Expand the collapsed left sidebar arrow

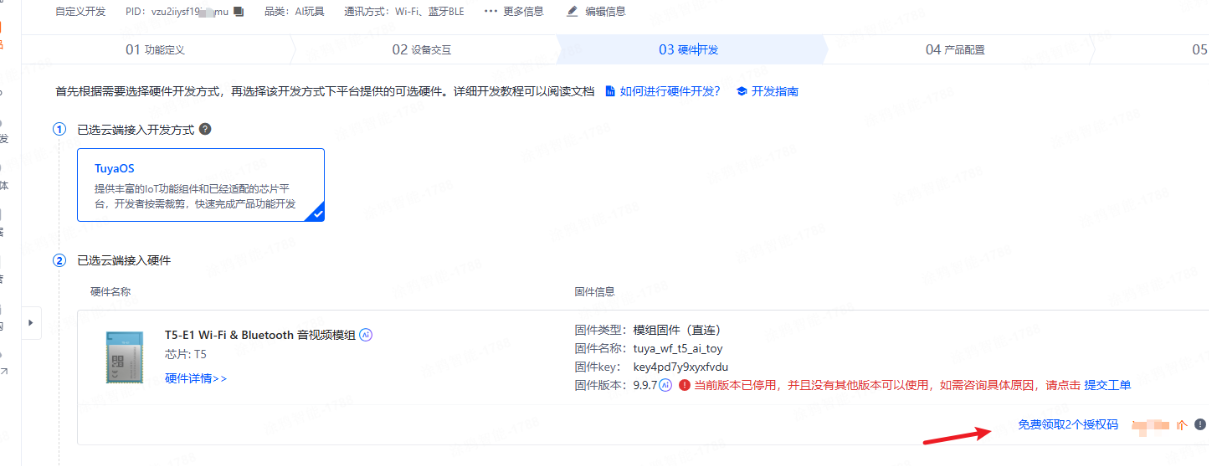(32, 322)
